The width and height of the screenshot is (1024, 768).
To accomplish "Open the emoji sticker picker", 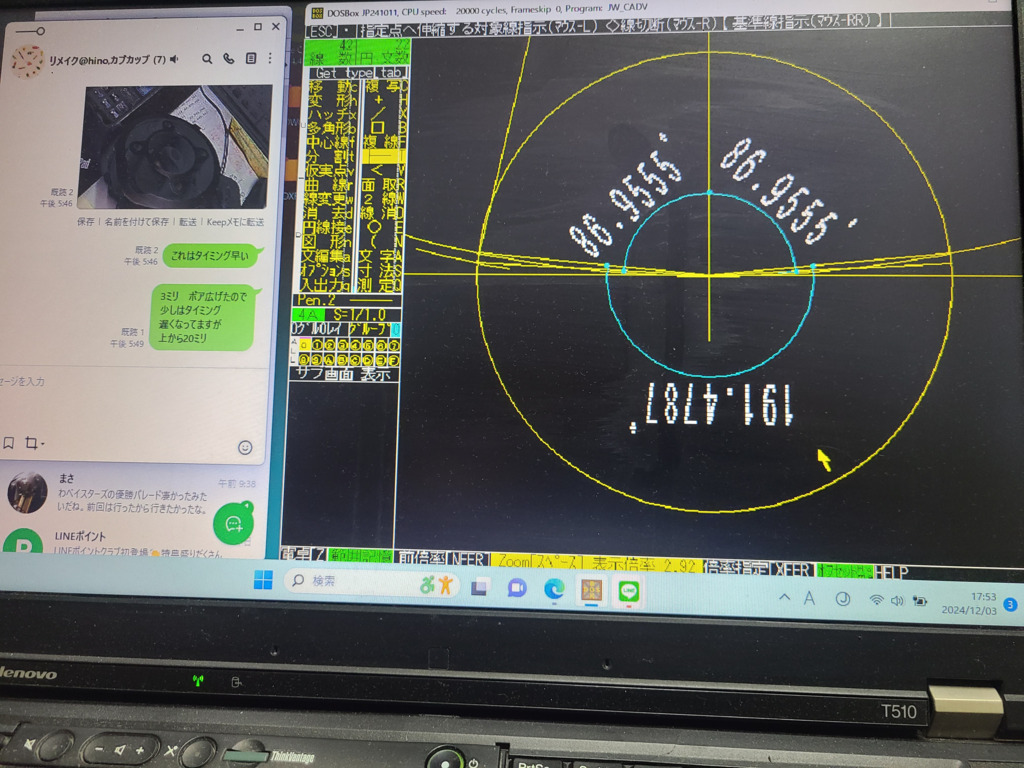I will click(245, 446).
